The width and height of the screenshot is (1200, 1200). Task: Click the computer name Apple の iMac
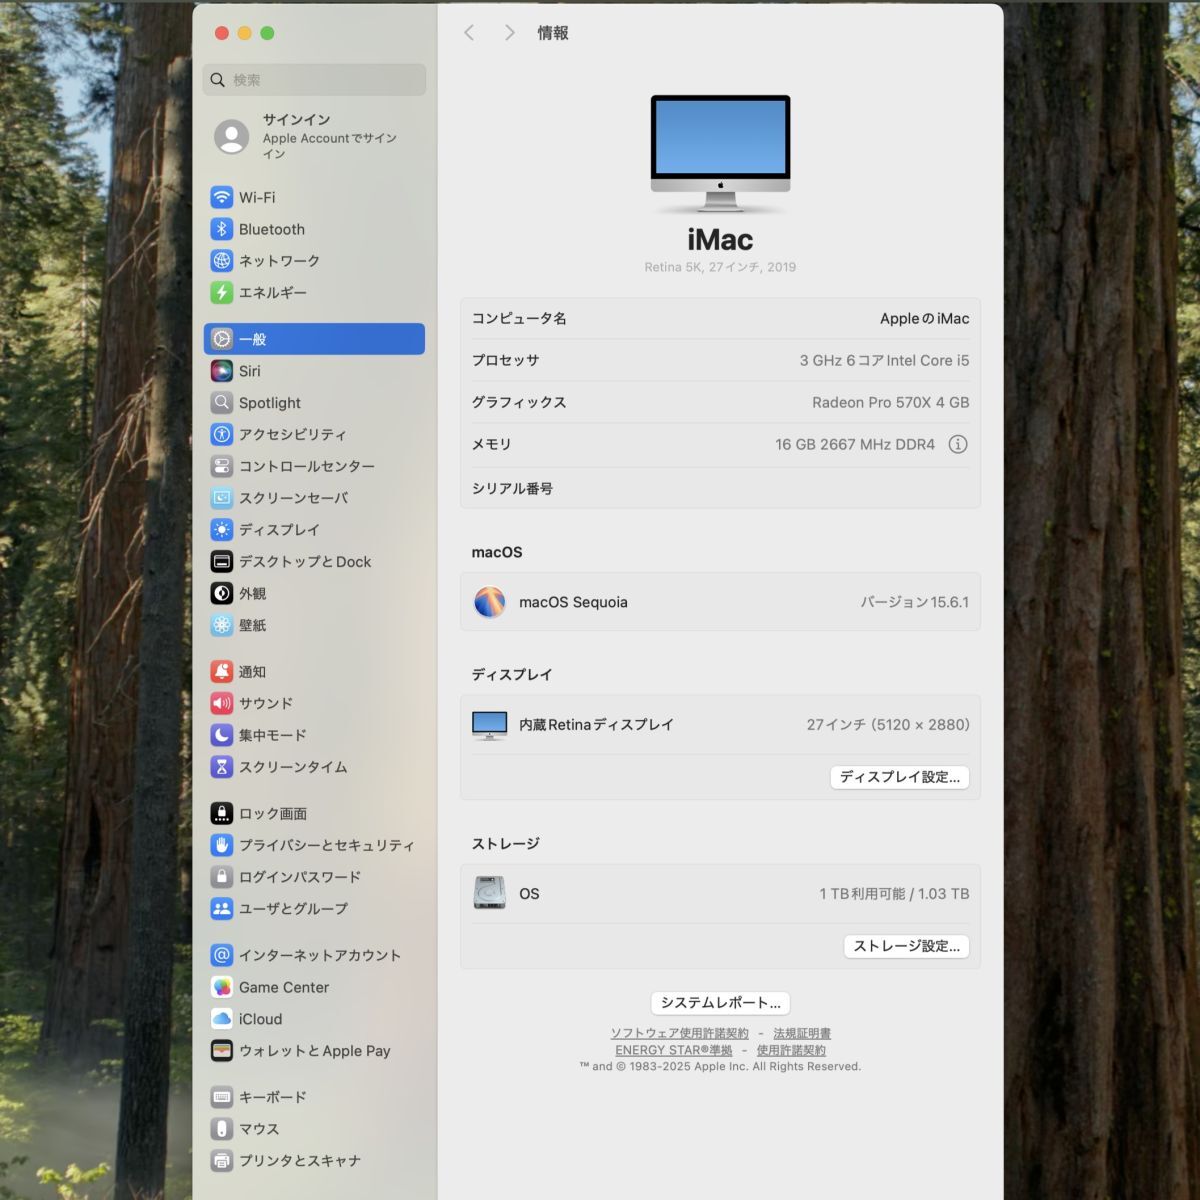(924, 318)
